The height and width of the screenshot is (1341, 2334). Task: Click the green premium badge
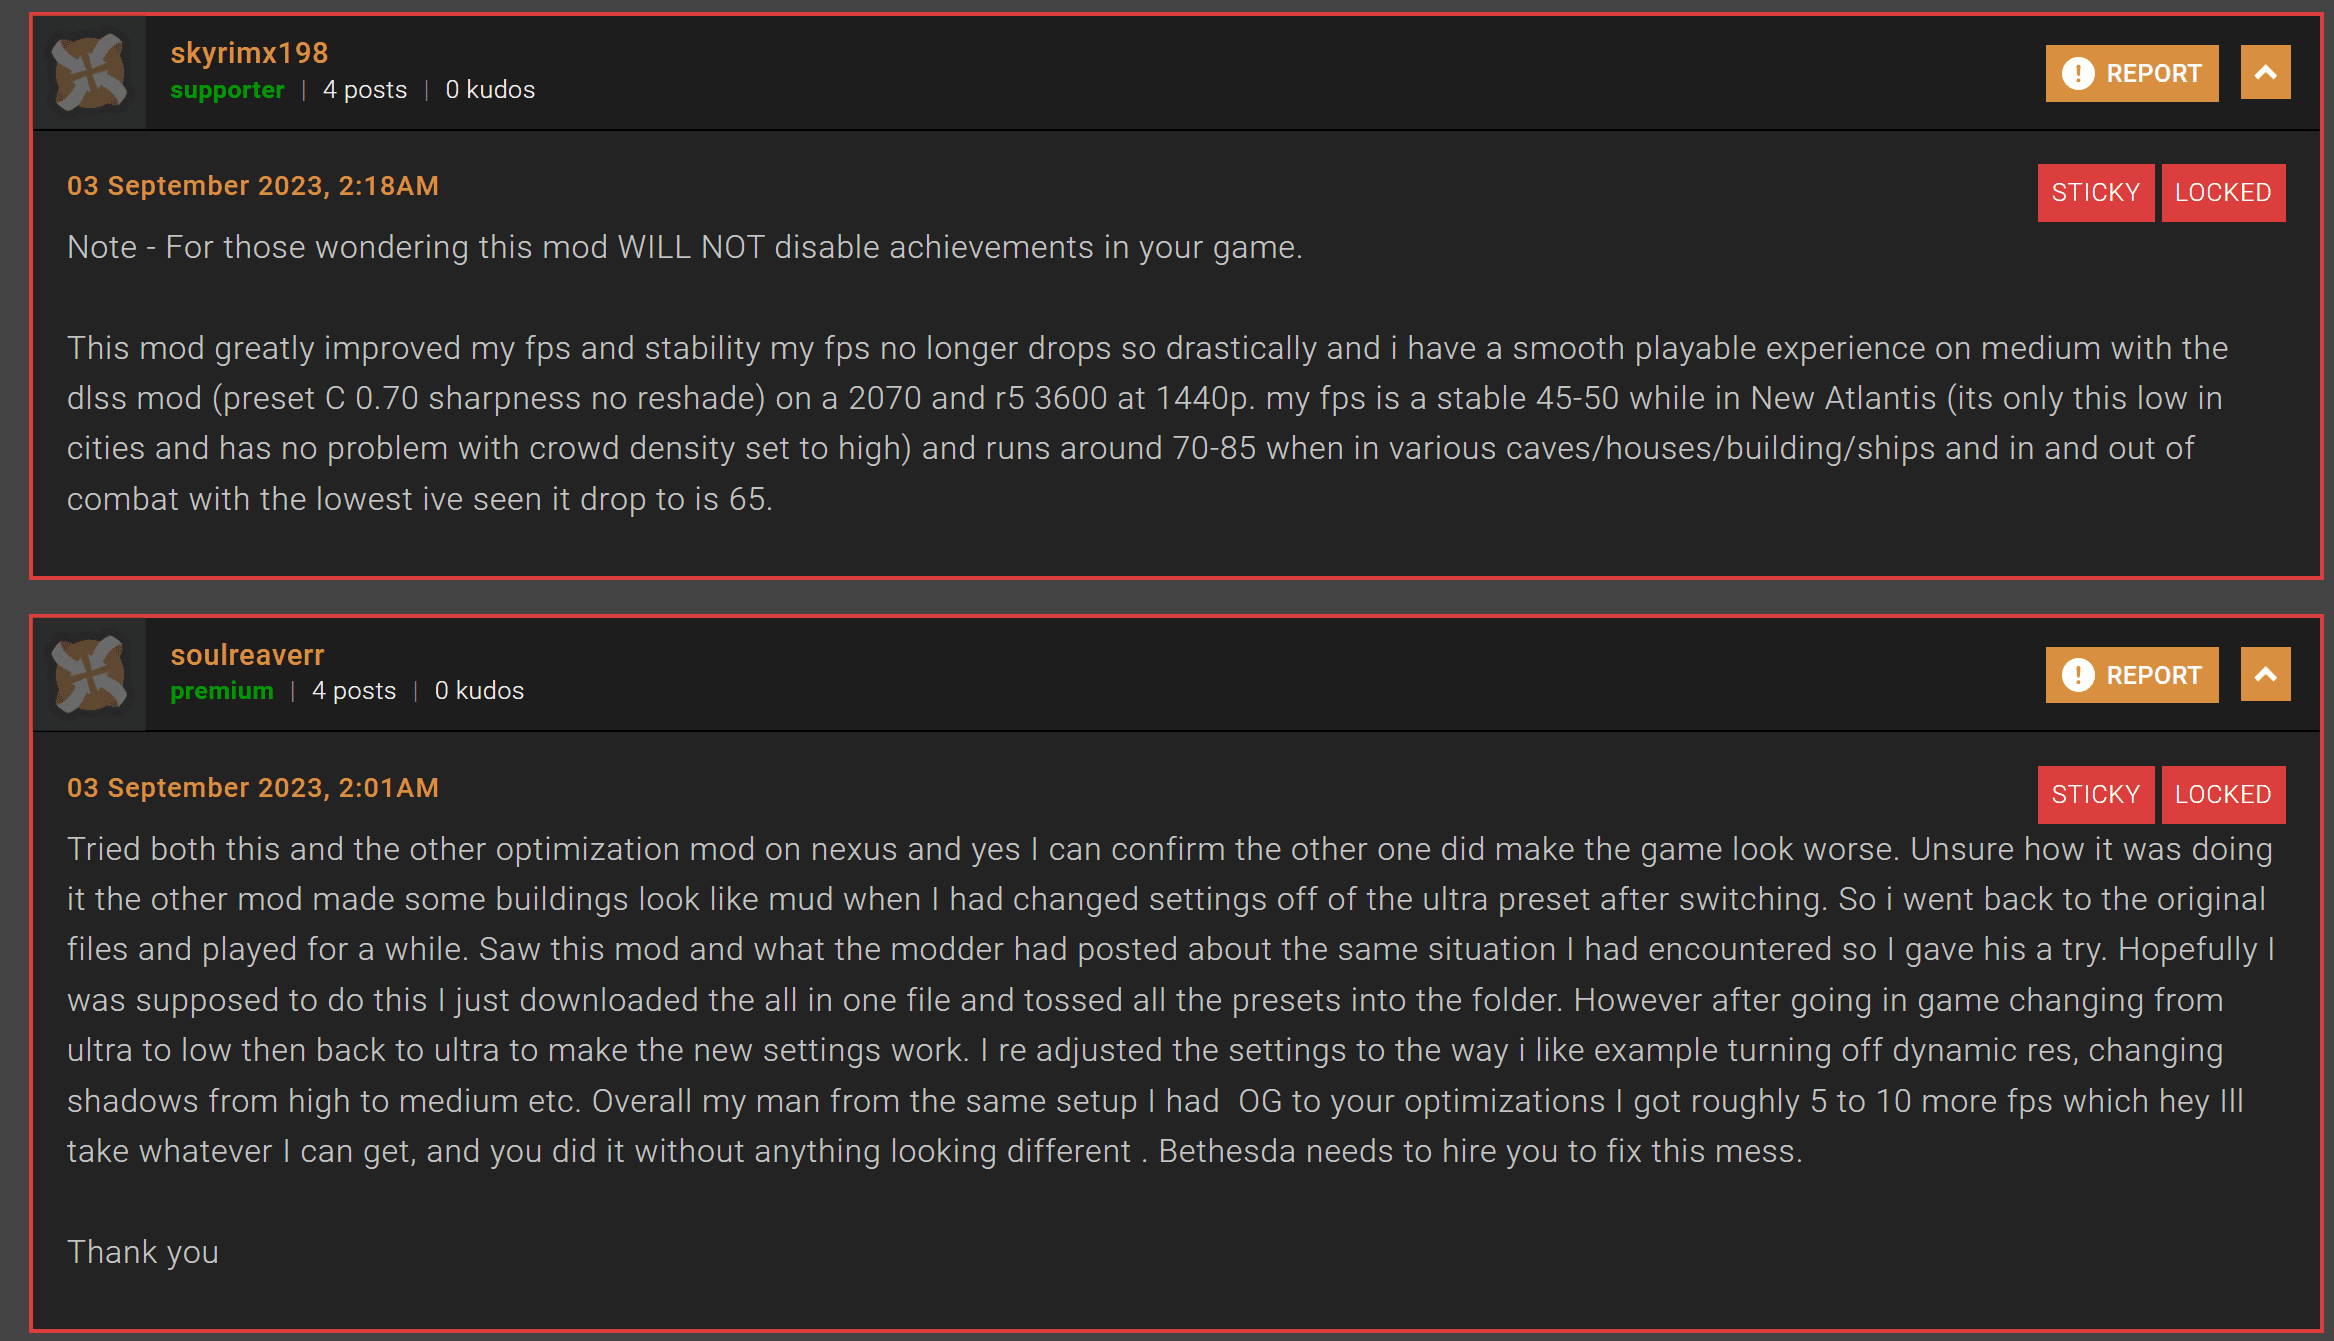[221, 691]
